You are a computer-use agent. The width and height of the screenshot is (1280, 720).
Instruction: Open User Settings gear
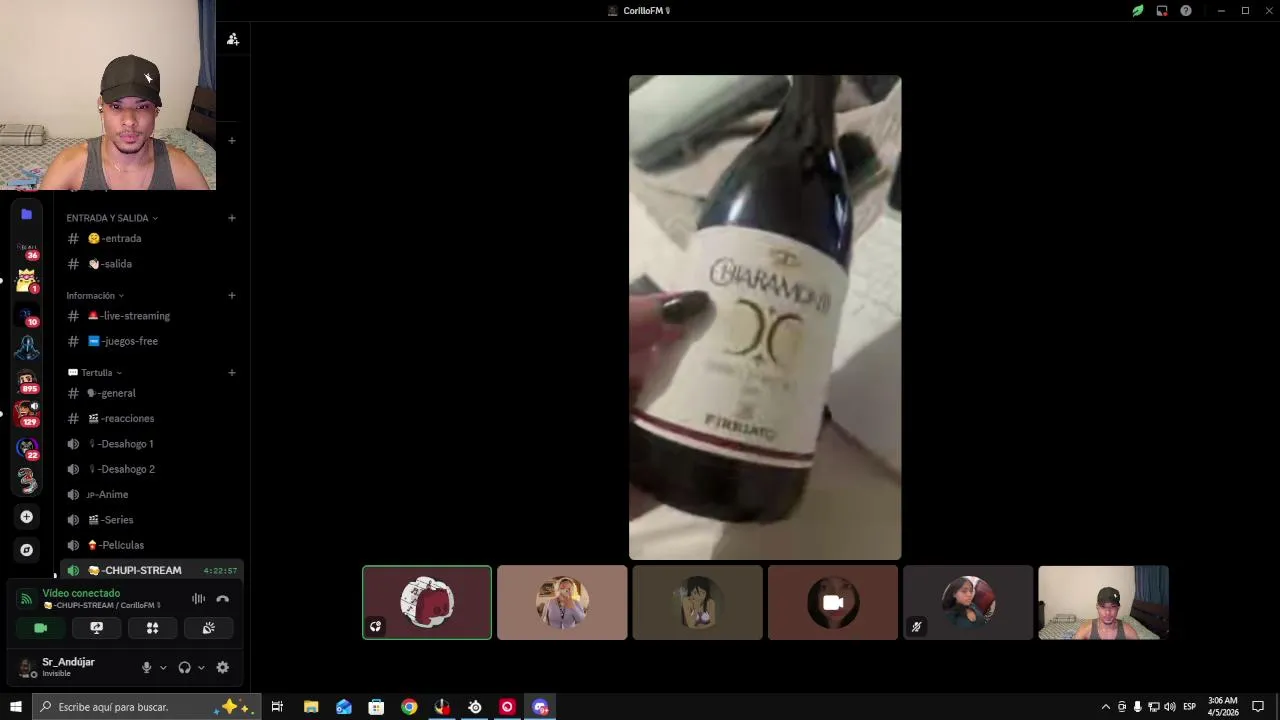(x=222, y=667)
